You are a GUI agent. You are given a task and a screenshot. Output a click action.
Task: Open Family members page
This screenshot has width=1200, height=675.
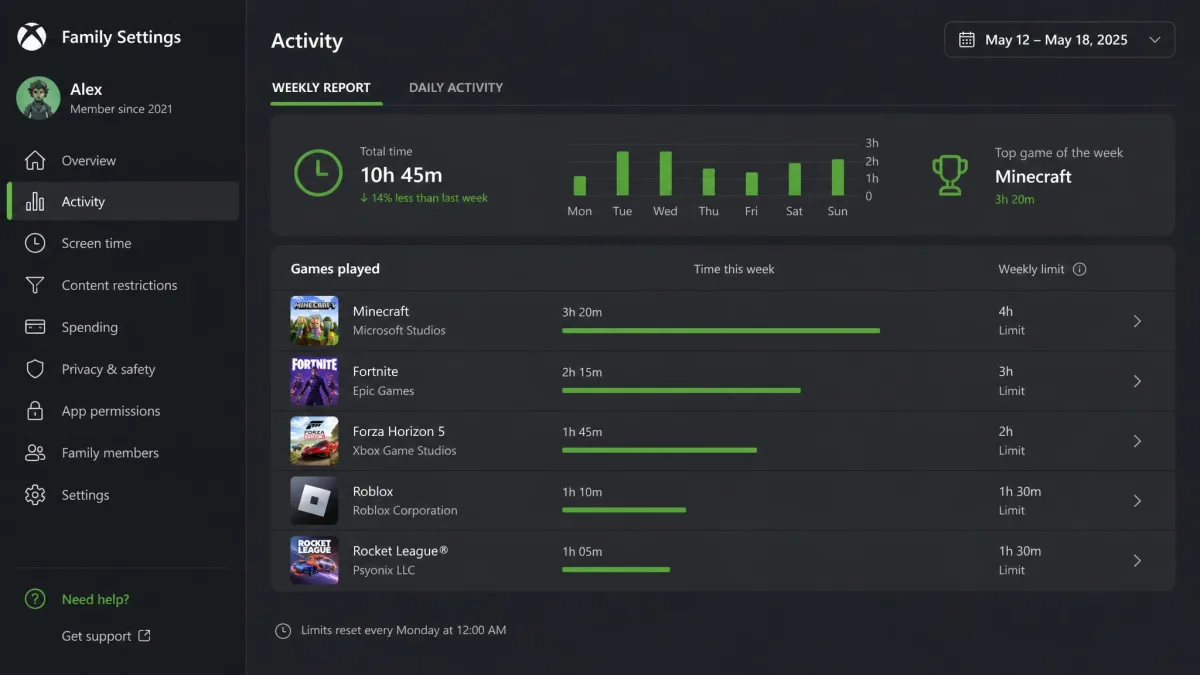(x=122, y=453)
